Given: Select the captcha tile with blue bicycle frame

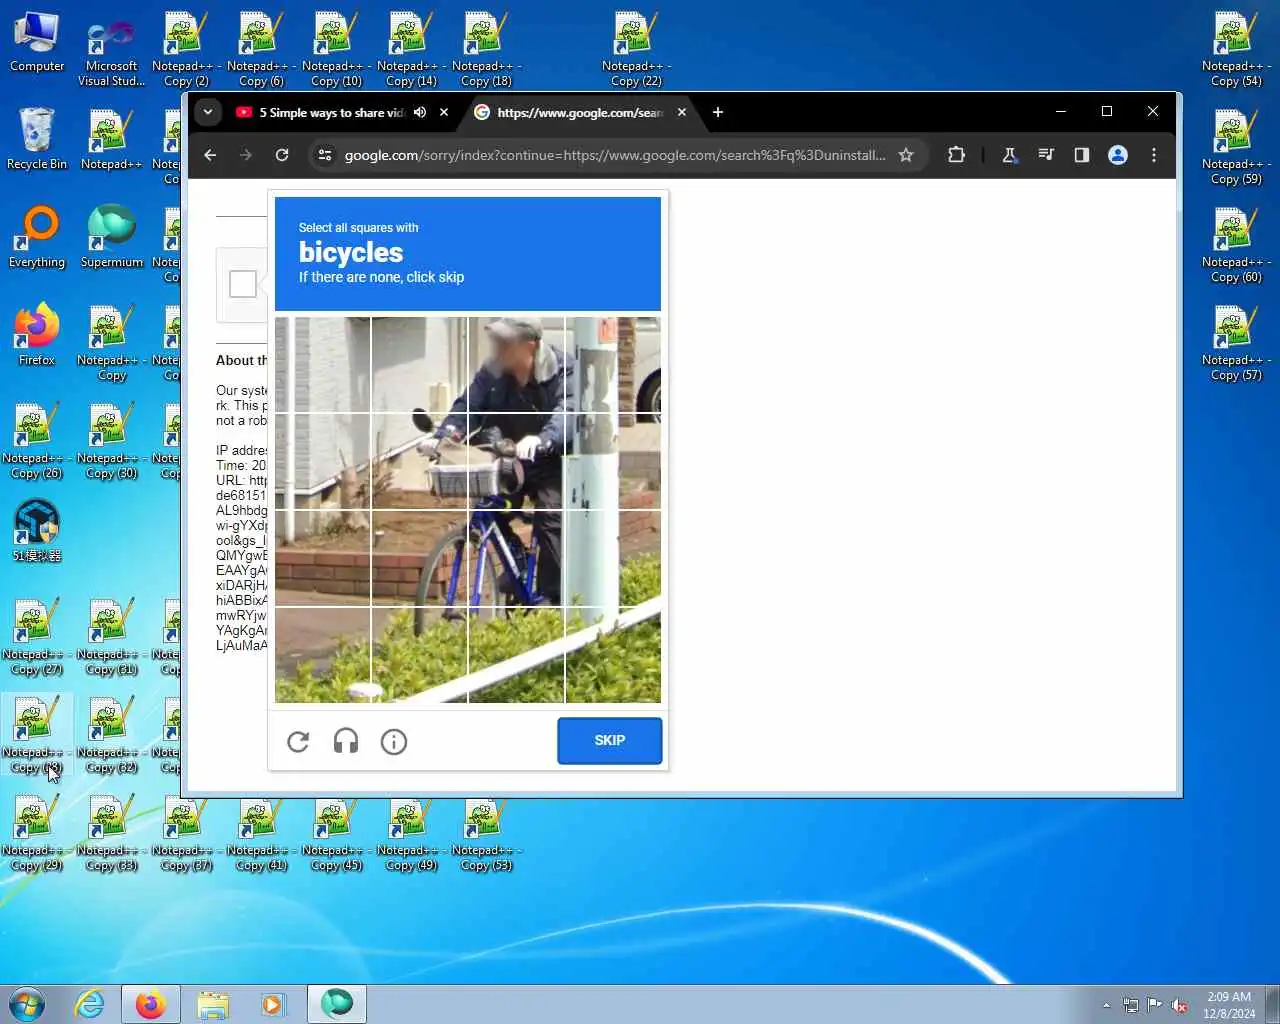Looking at the screenshot, I should tap(516, 558).
